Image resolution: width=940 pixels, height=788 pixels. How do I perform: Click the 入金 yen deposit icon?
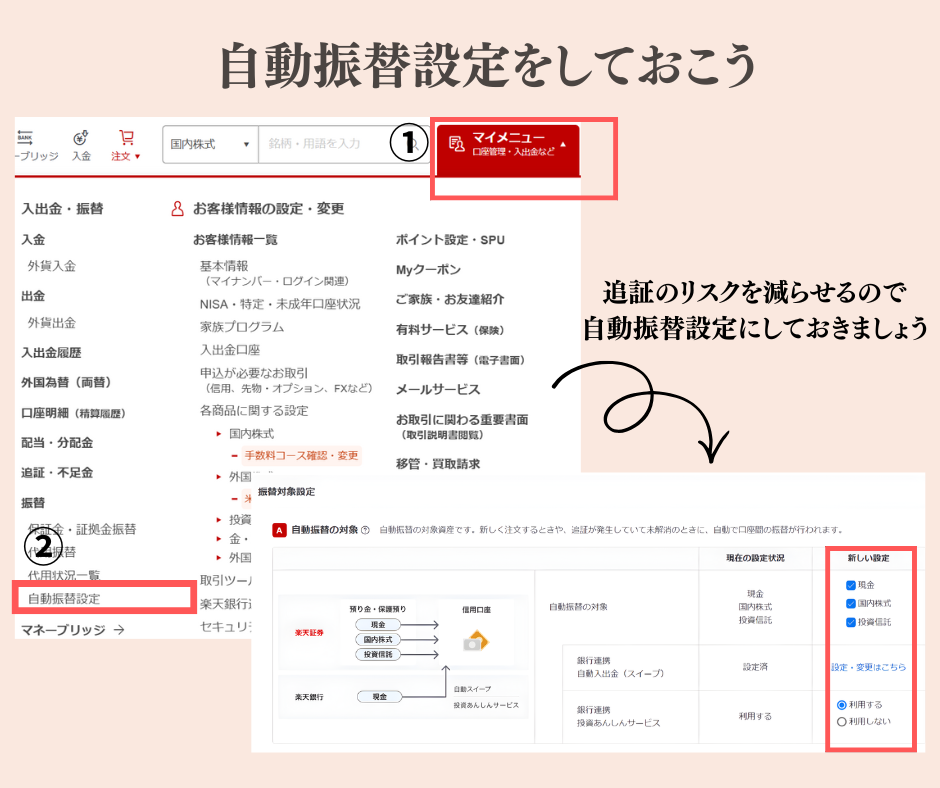[x=81, y=138]
